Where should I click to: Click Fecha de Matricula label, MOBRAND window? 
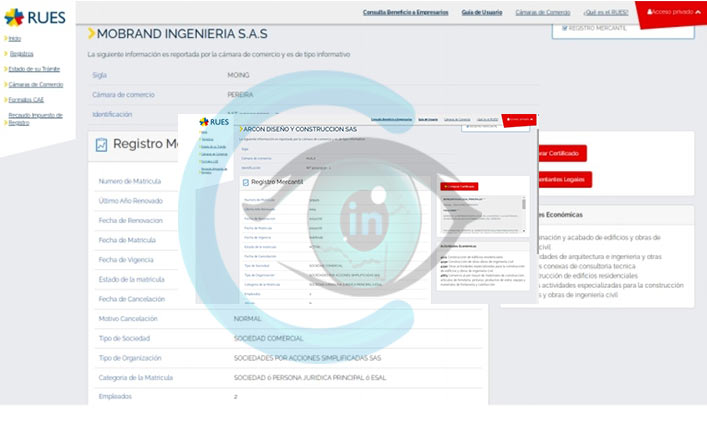point(127,240)
